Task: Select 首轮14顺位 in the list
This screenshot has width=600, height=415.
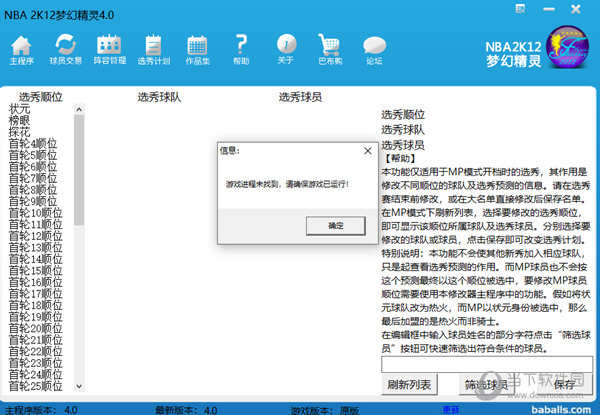Action: pos(36,259)
